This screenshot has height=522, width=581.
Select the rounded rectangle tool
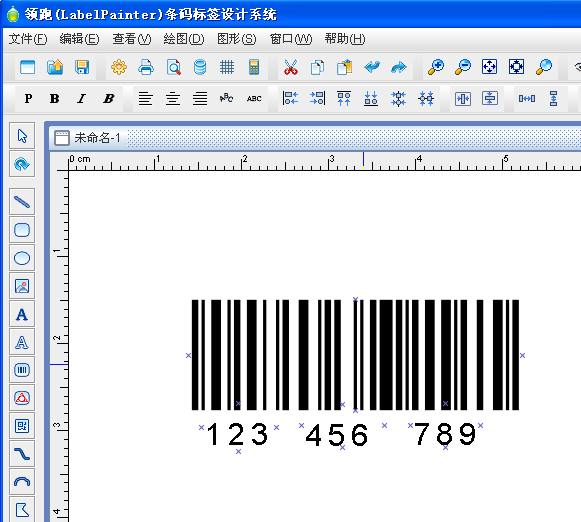(22, 230)
